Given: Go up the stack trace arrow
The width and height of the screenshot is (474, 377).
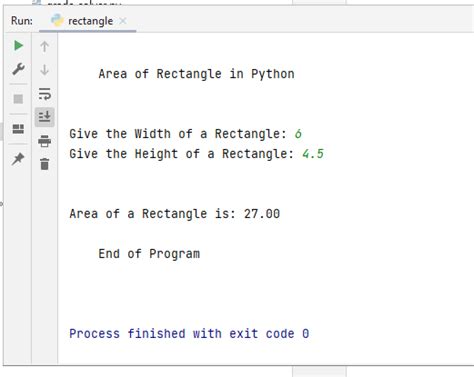Looking at the screenshot, I should [x=45, y=46].
